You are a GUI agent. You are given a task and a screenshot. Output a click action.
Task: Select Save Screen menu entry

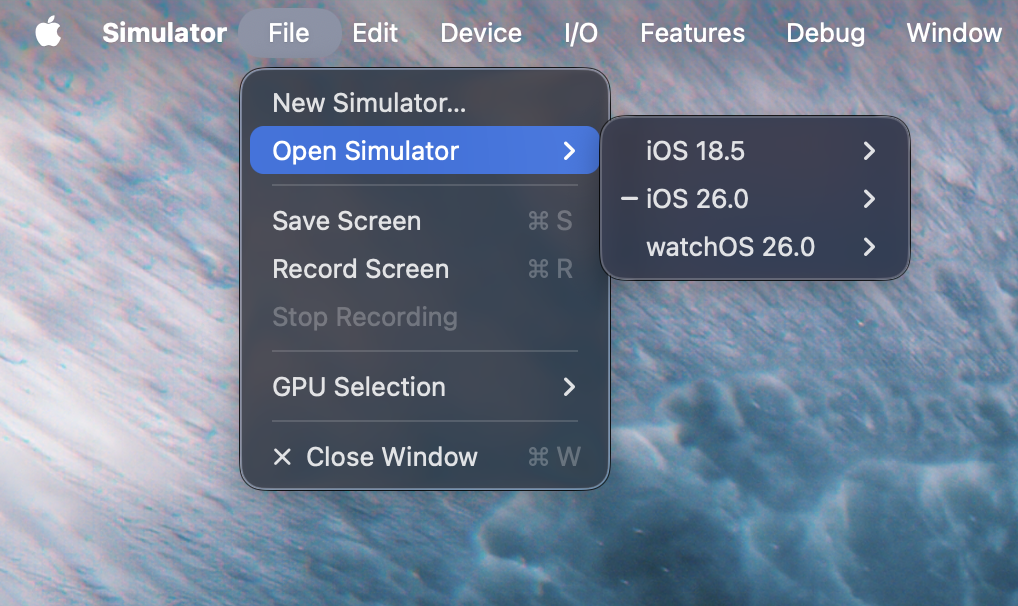[346, 221]
